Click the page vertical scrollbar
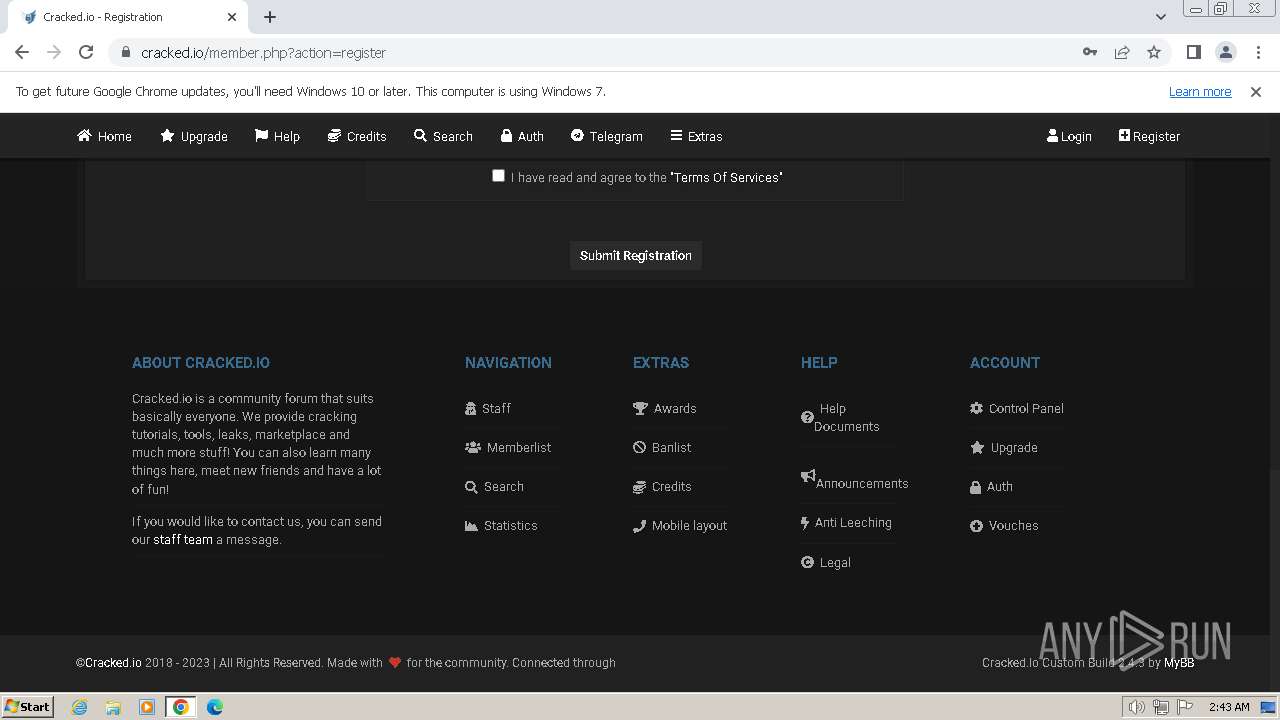 pos(1275,400)
